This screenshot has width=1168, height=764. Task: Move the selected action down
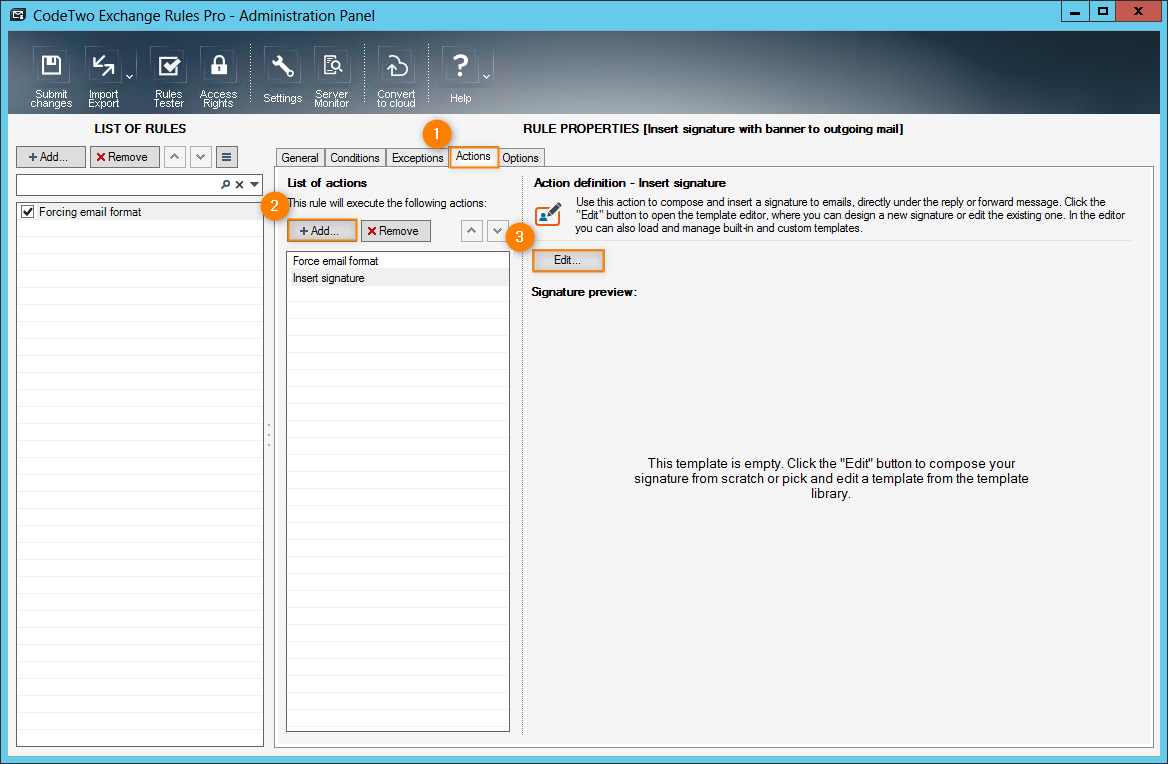pyautogui.click(x=498, y=231)
